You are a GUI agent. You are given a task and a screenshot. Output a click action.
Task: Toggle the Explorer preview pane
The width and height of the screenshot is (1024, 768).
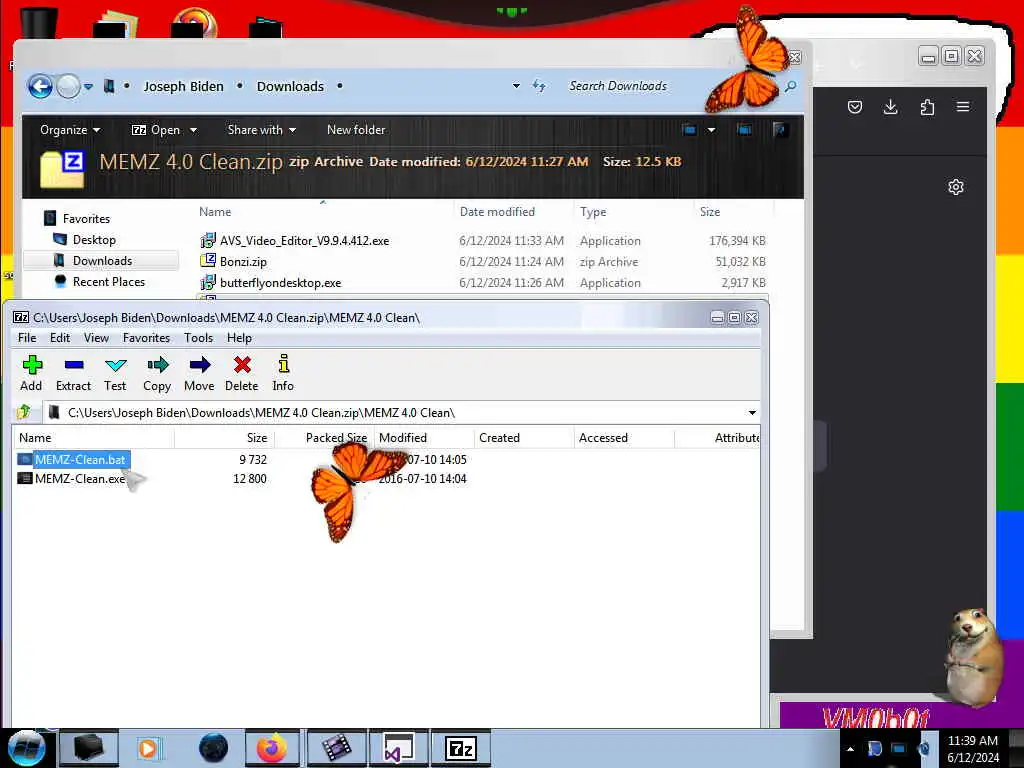click(744, 130)
